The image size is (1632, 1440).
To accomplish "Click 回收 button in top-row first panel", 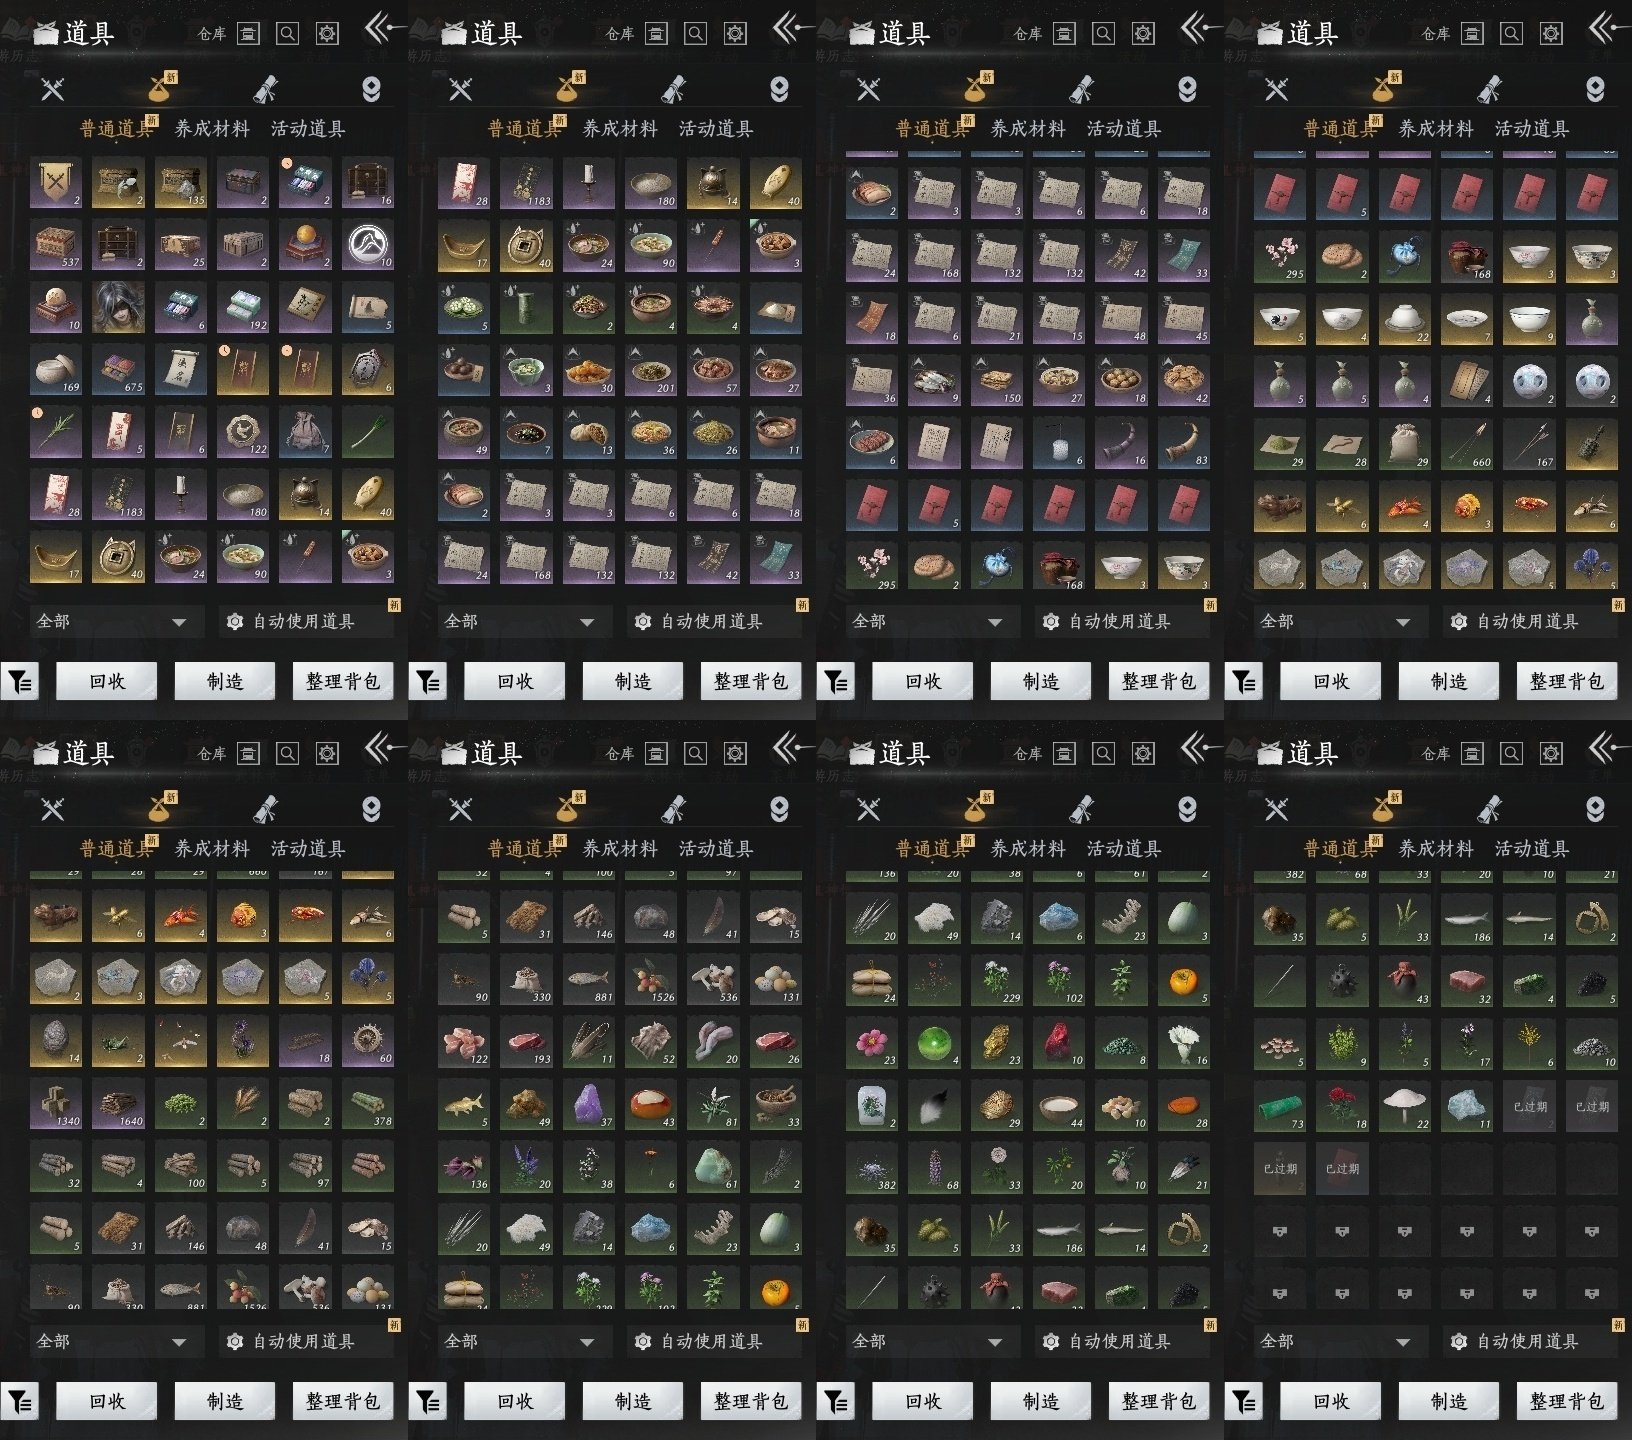I will [107, 681].
